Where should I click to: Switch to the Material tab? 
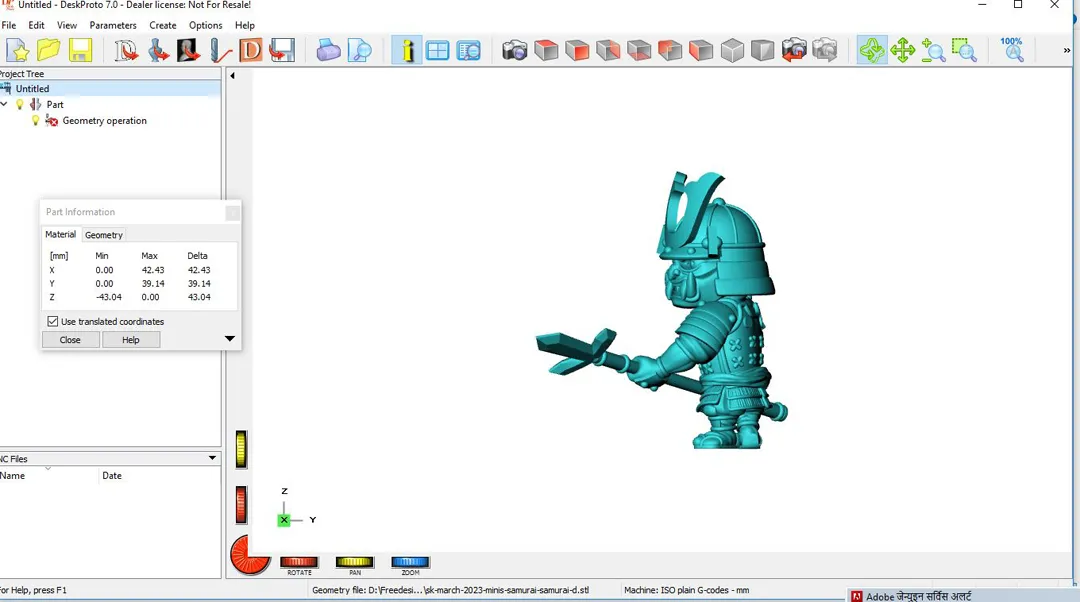pyautogui.click(x=61, y=234)
